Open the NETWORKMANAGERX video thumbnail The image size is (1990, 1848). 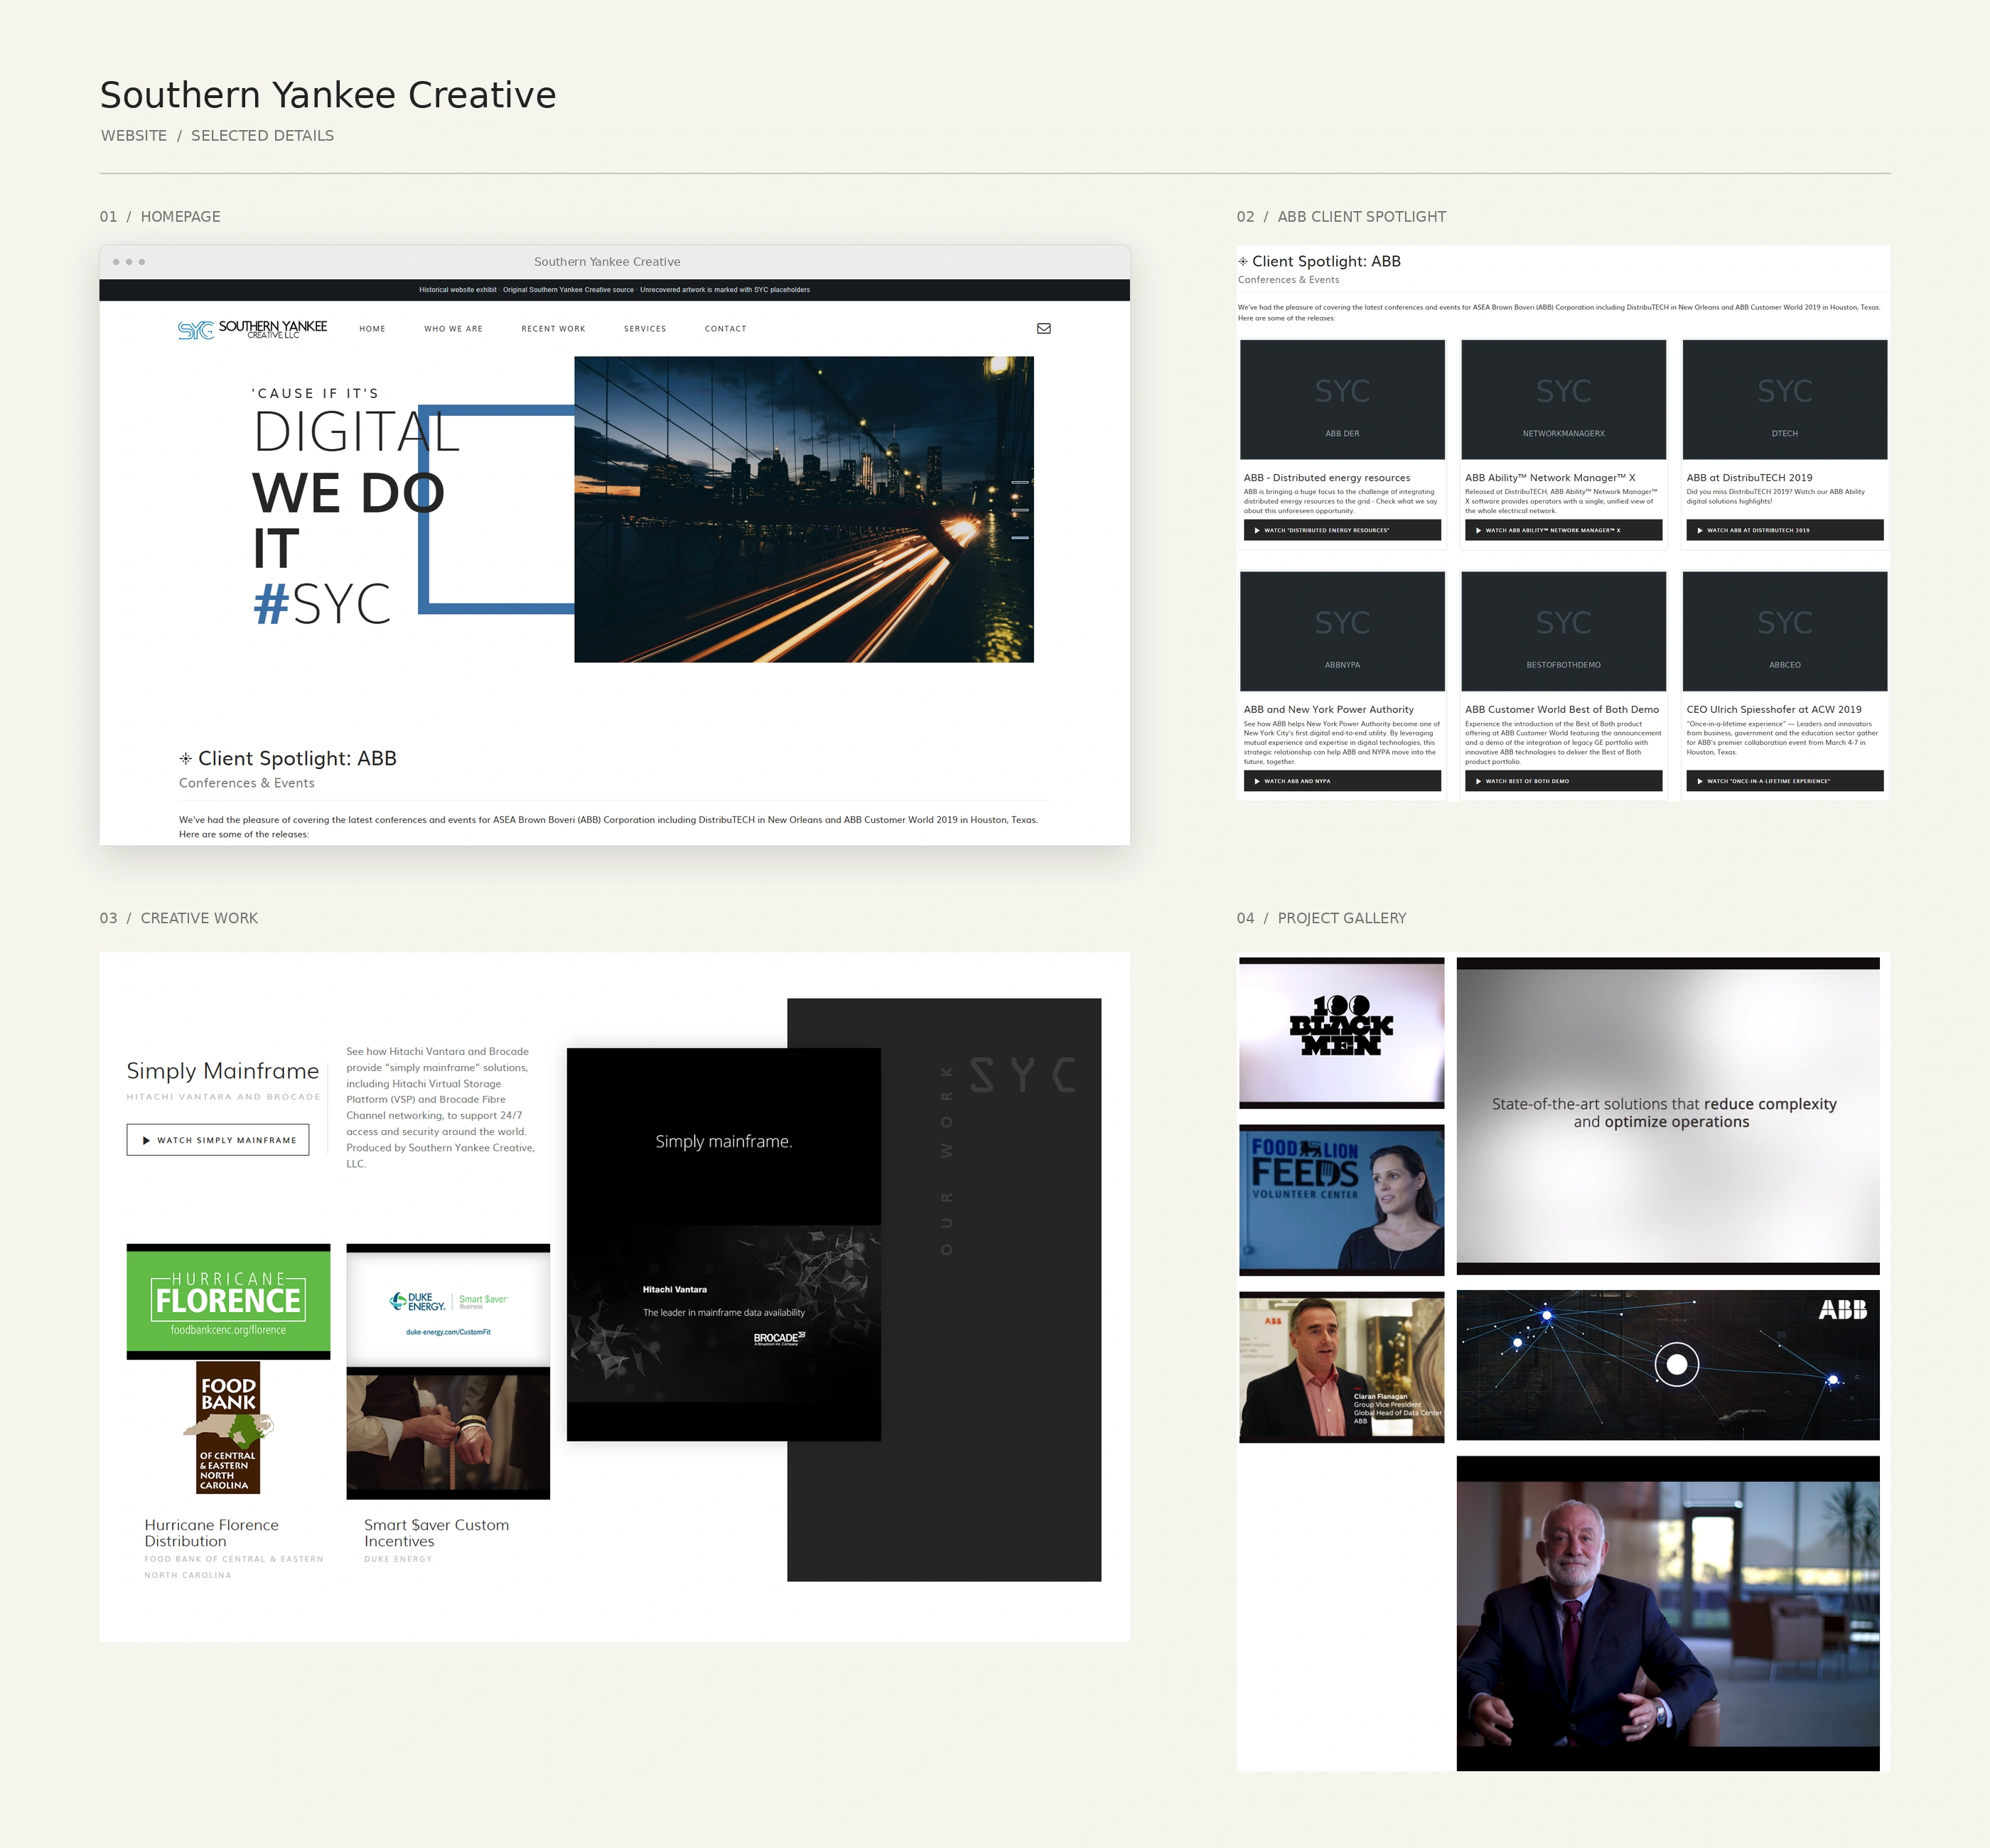point(1563,399)
